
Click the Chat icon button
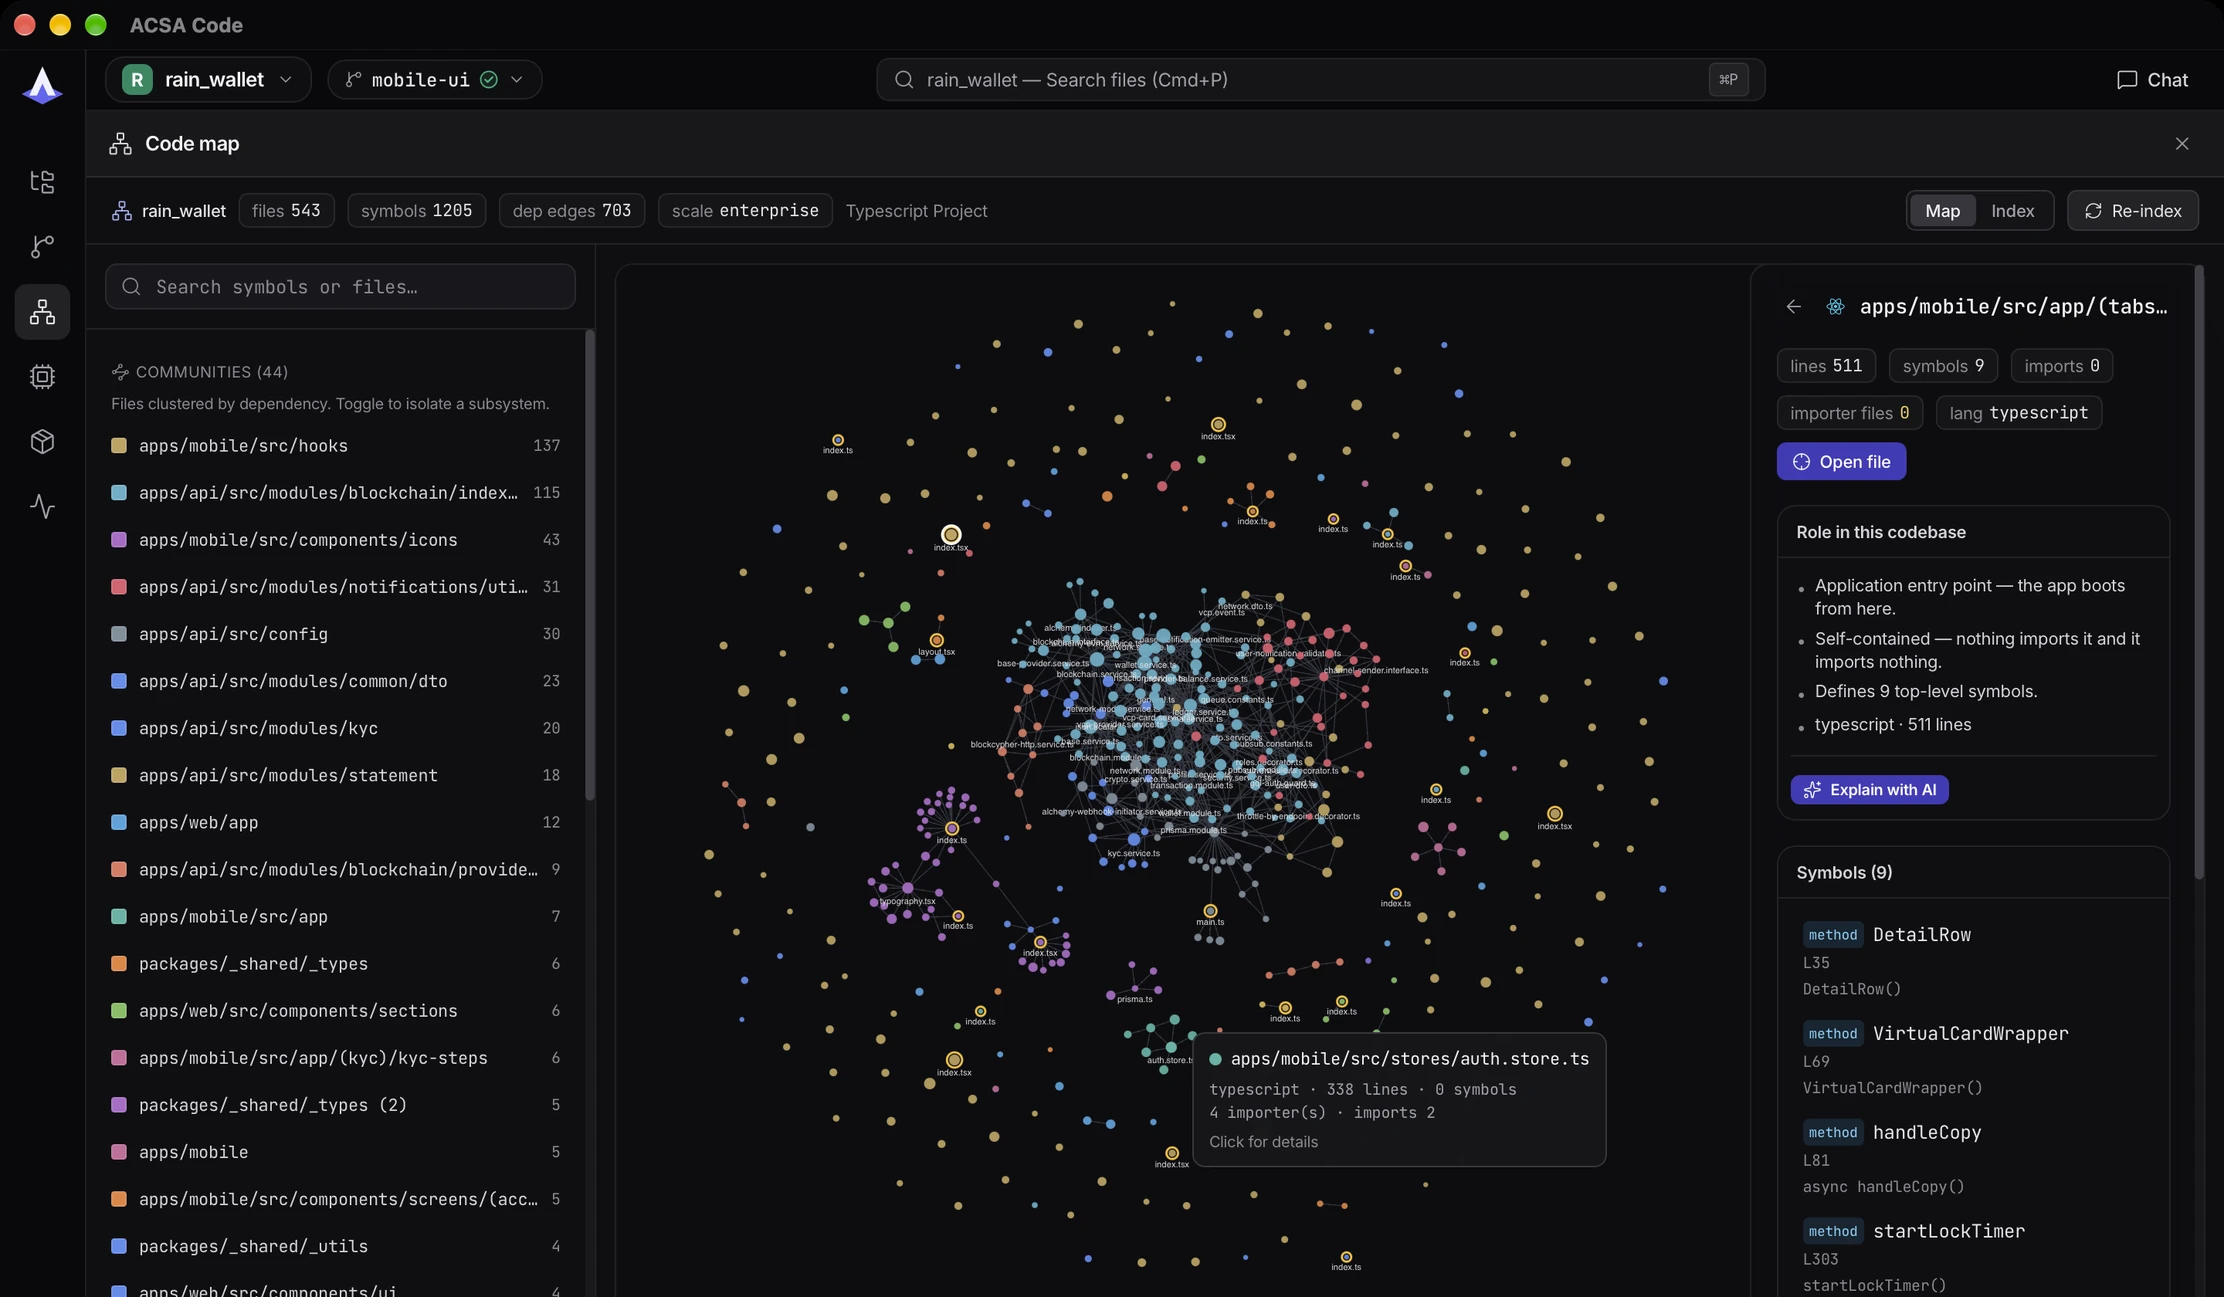coord(2152,80)
